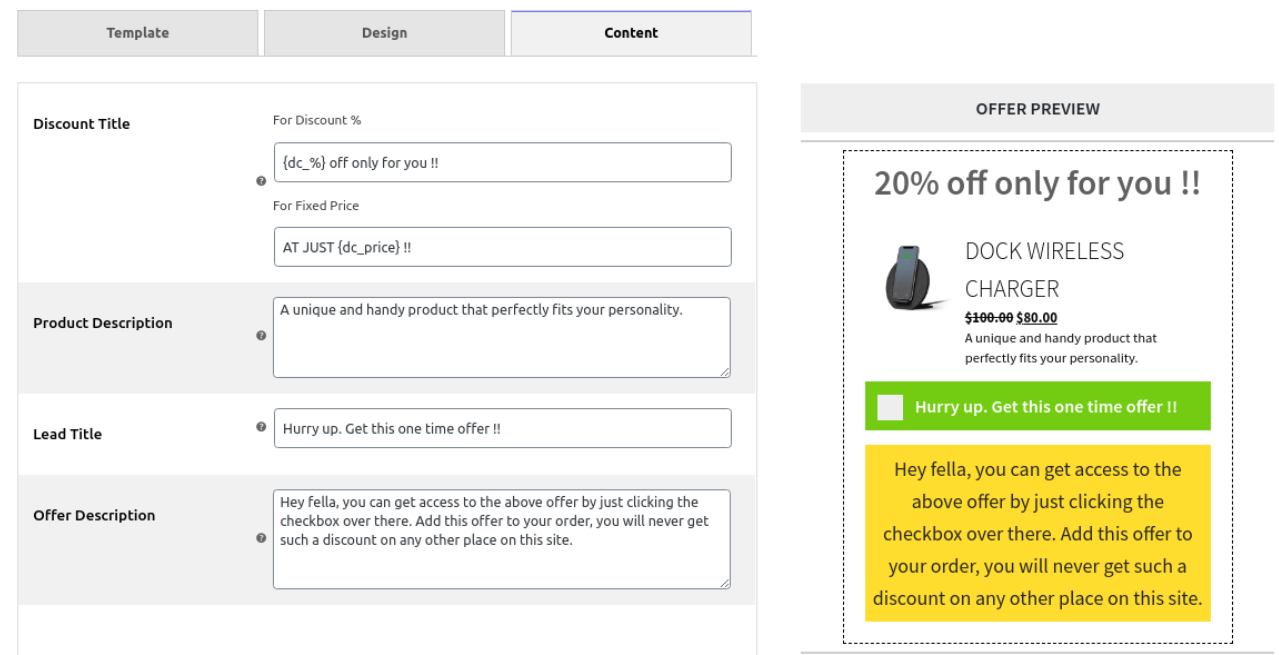Tick the offer checkbox in the preview

[x=890, y=407]
